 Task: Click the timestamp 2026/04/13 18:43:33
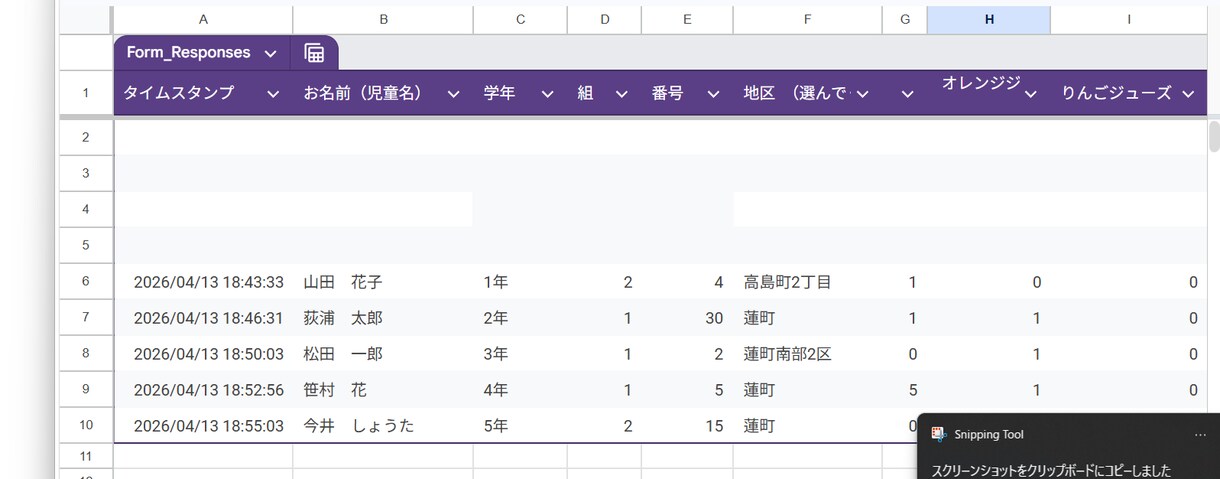pos(209,283)
